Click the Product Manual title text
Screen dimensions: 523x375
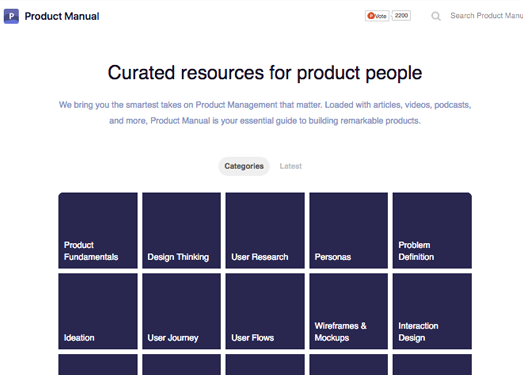[x=62, y=16]
